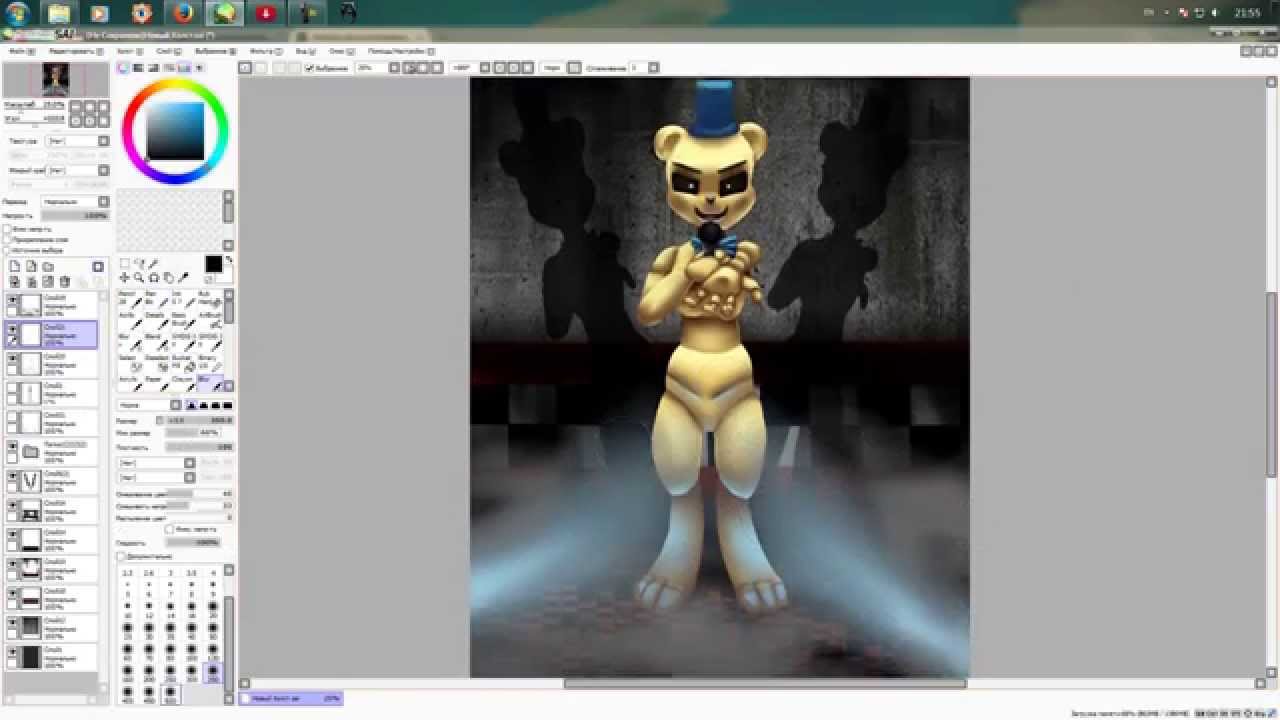Click the horizontal canvas scrollbar
1280x720 pixels.
tap(765, 684)
